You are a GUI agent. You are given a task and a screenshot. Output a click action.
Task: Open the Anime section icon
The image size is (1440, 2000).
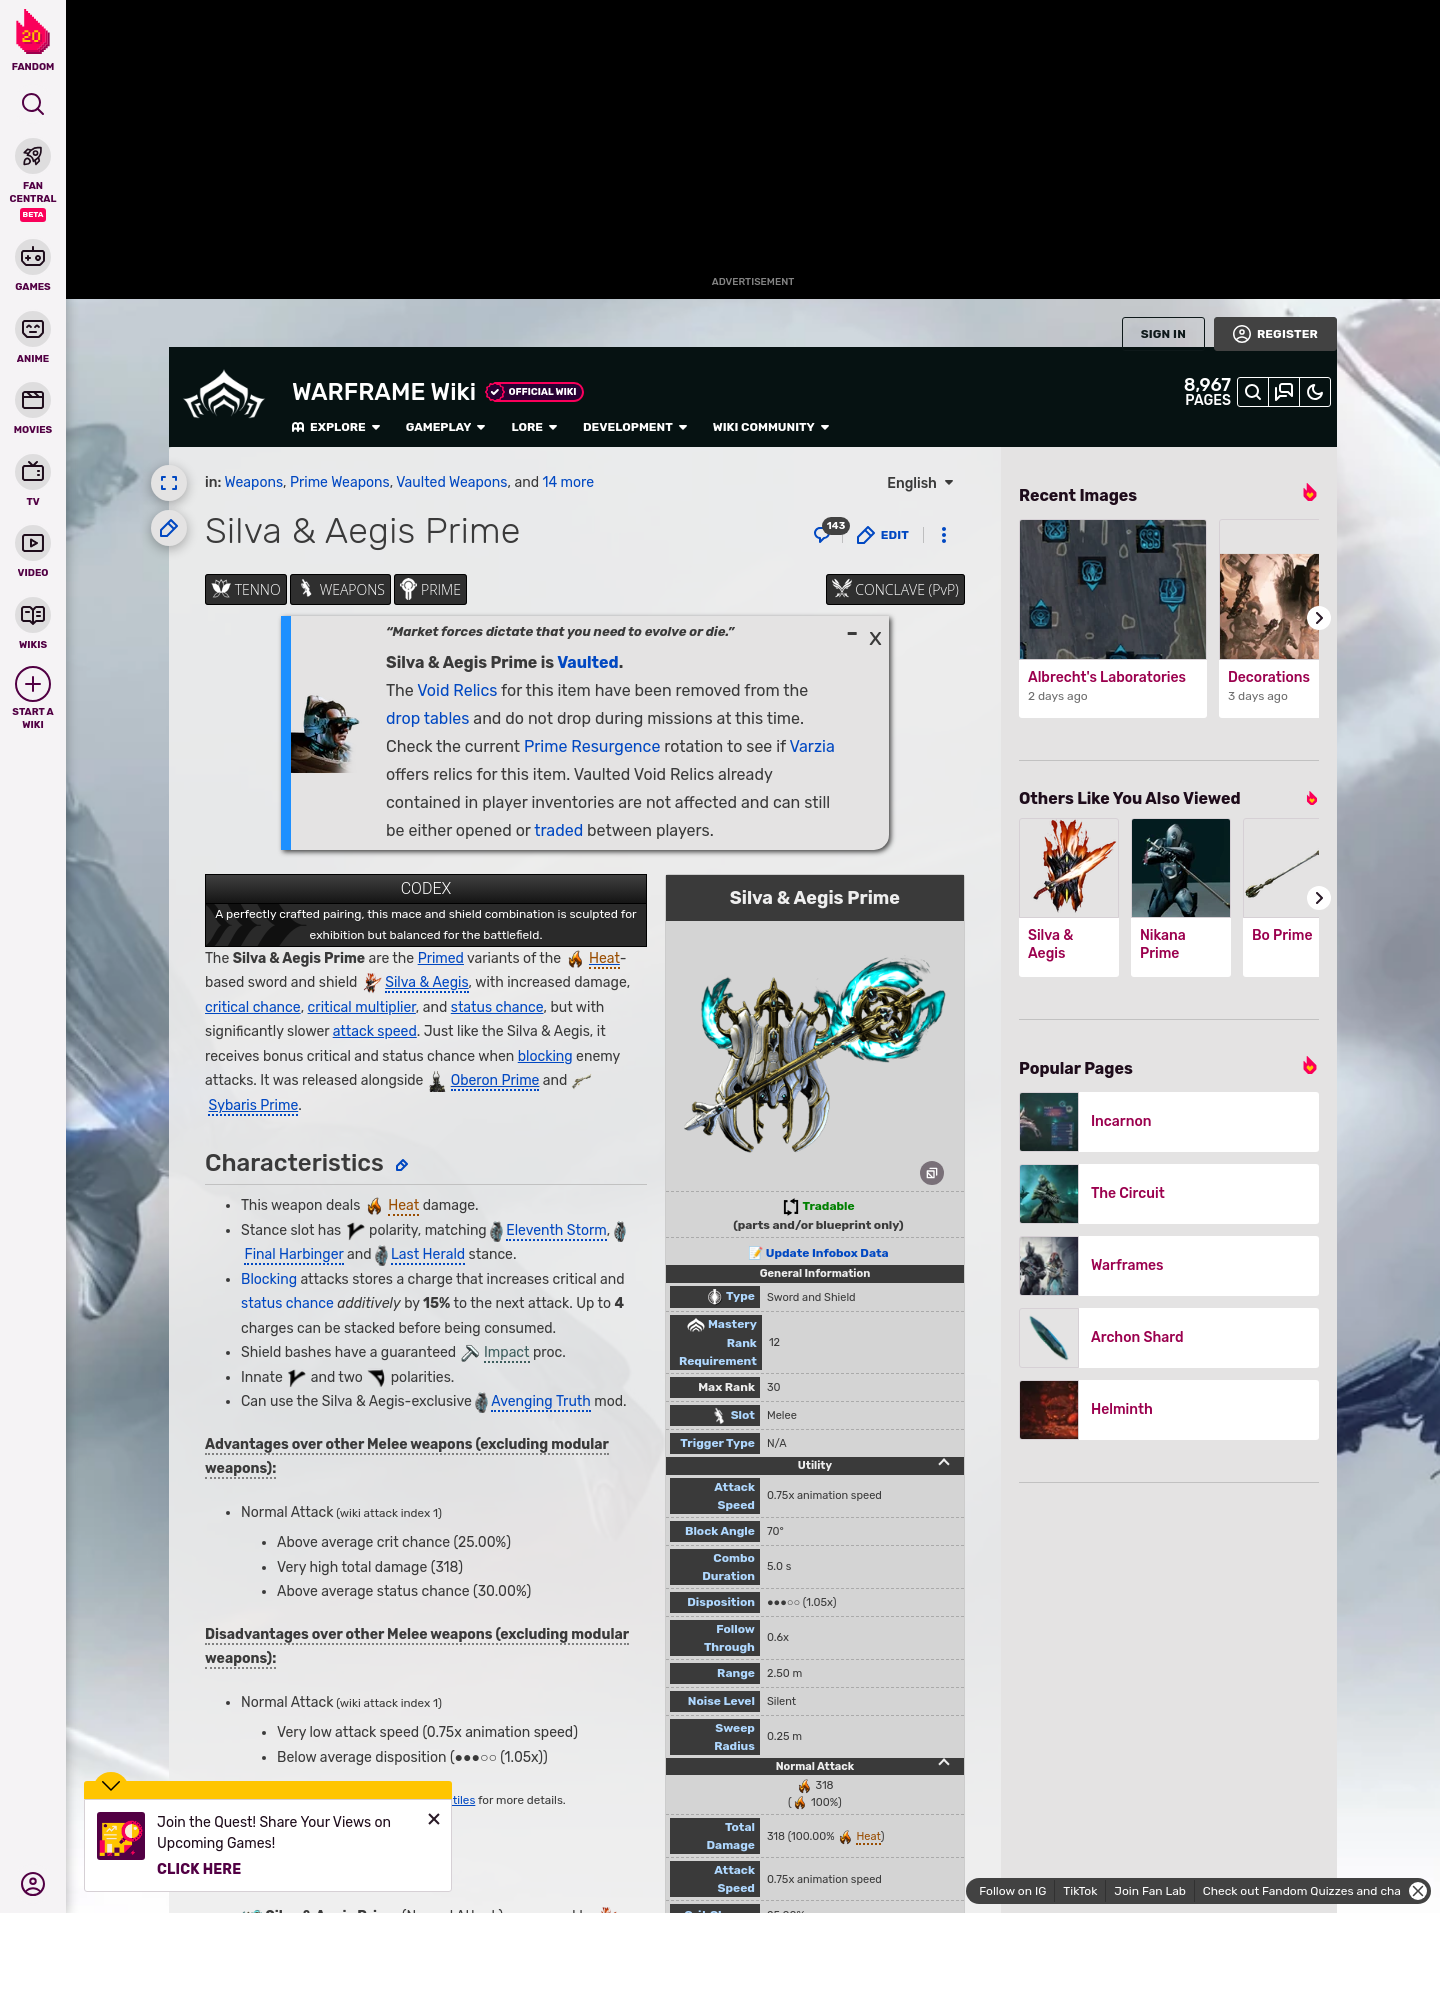pyautogui.click(x=33, y=329)
